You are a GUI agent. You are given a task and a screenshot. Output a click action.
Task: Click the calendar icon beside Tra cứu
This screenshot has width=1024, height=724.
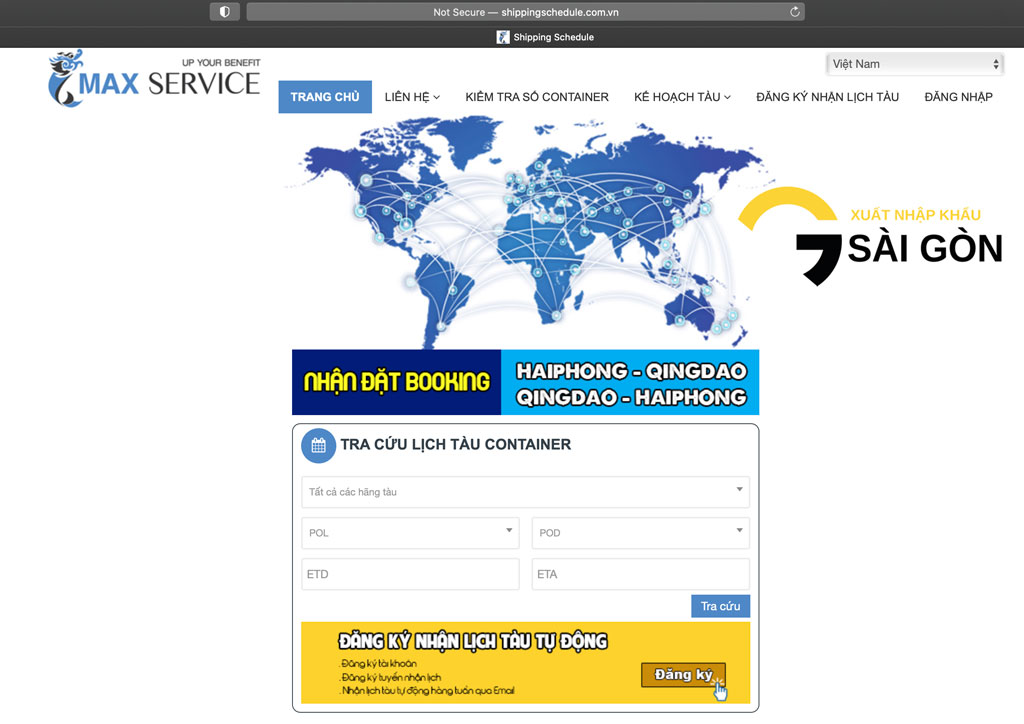[x=318, y=446]
